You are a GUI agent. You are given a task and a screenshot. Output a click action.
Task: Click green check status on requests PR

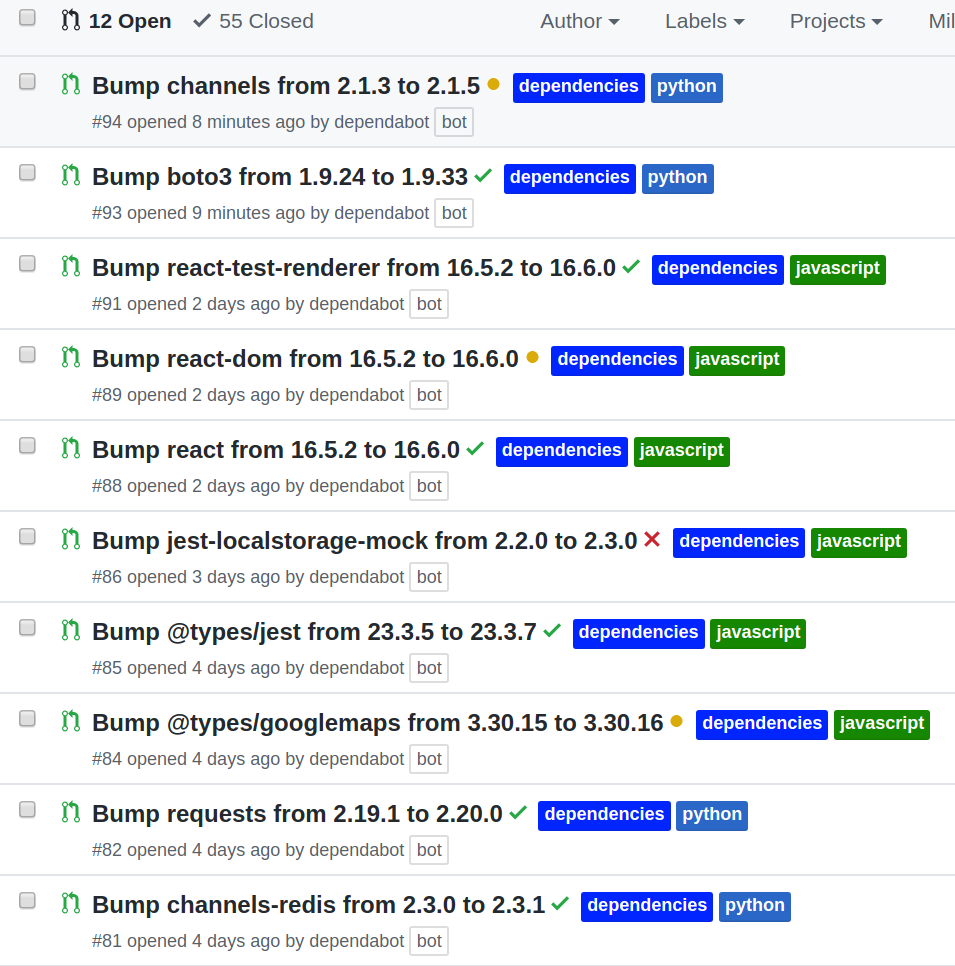click(x=518, y=813)
